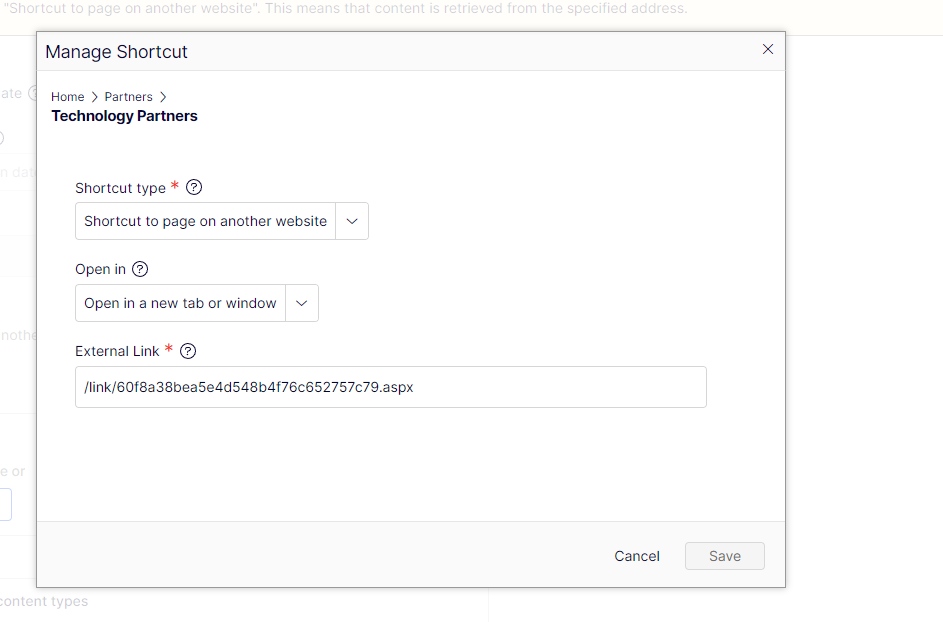Click the Open in field label

(100, 269)
